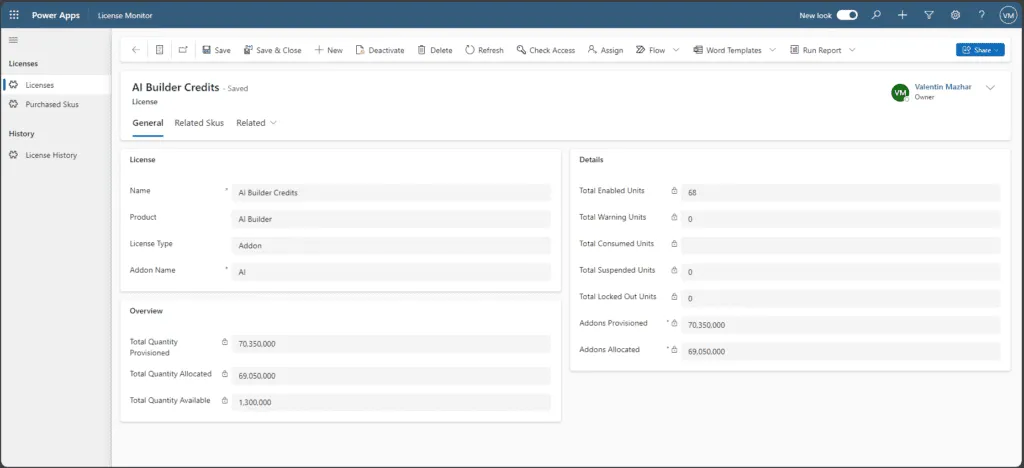The width and height of the screenshot is (1024, 468).
Task: Open help question mark icon
Action: (982, 15)
